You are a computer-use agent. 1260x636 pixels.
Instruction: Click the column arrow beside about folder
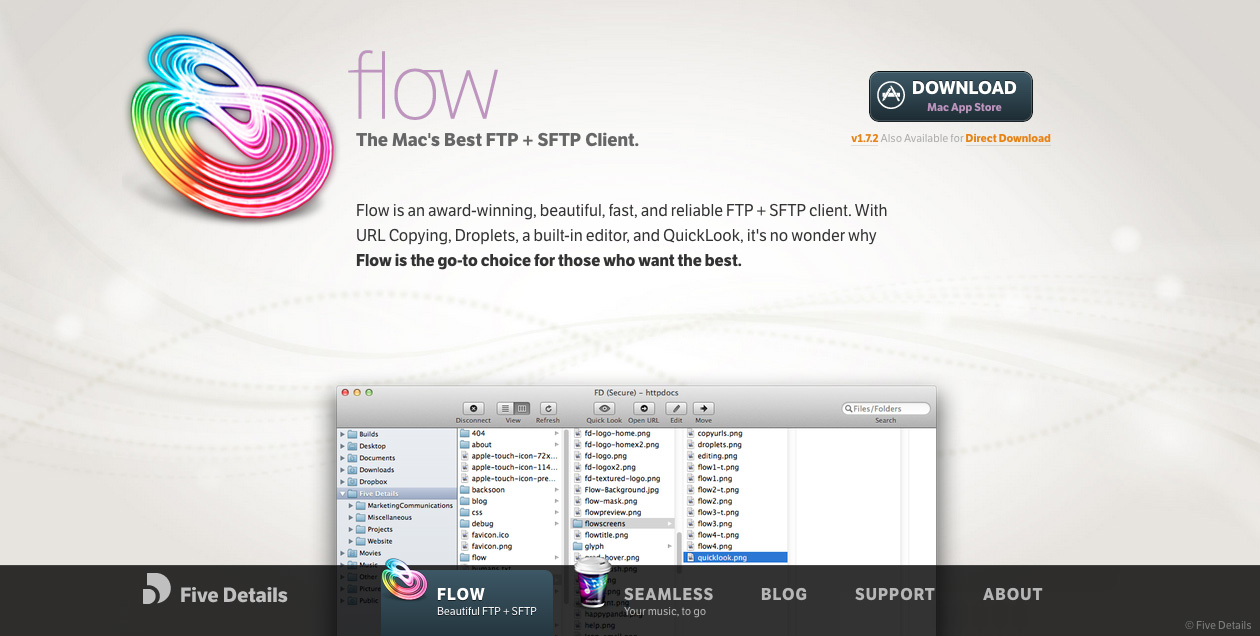pos(557,445)
